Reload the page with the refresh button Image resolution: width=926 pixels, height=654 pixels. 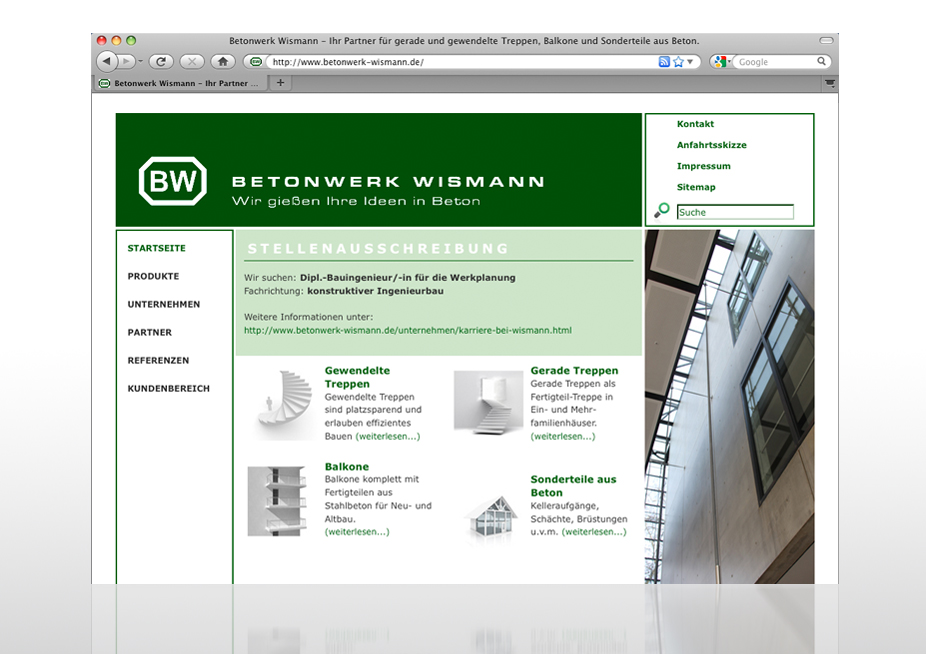(161, 62)
